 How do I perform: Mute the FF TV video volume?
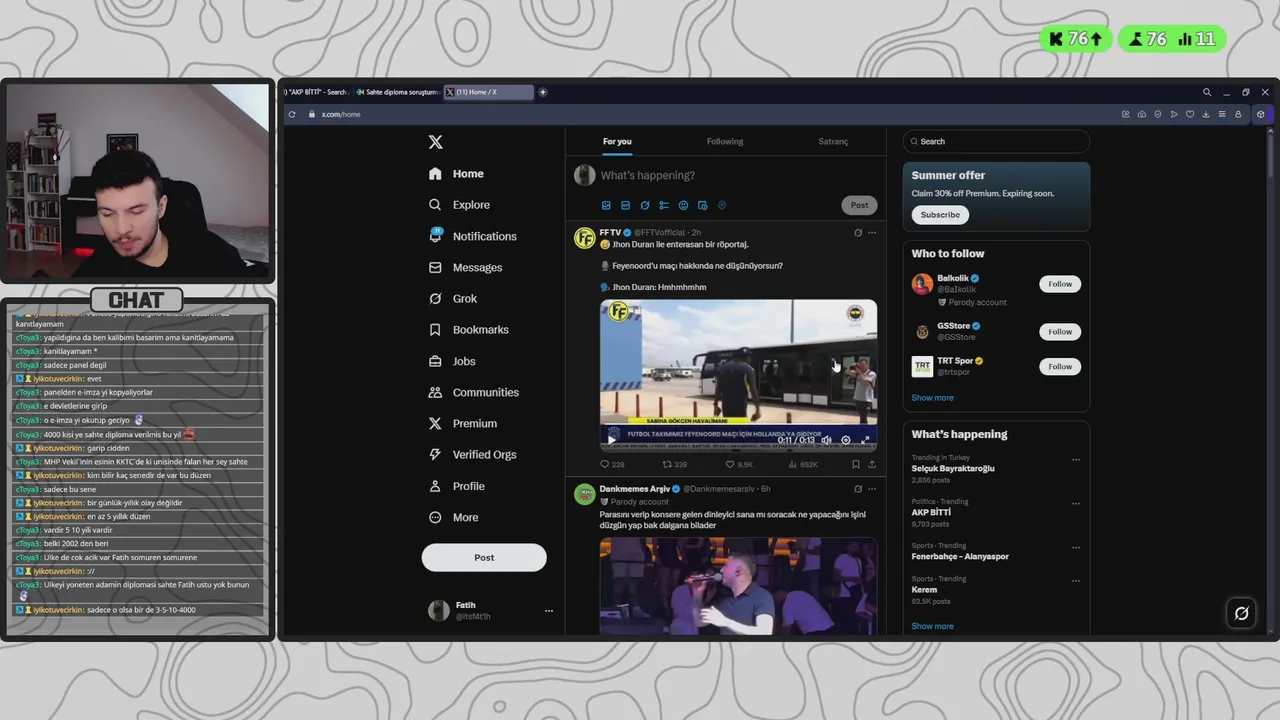point(826,440)
